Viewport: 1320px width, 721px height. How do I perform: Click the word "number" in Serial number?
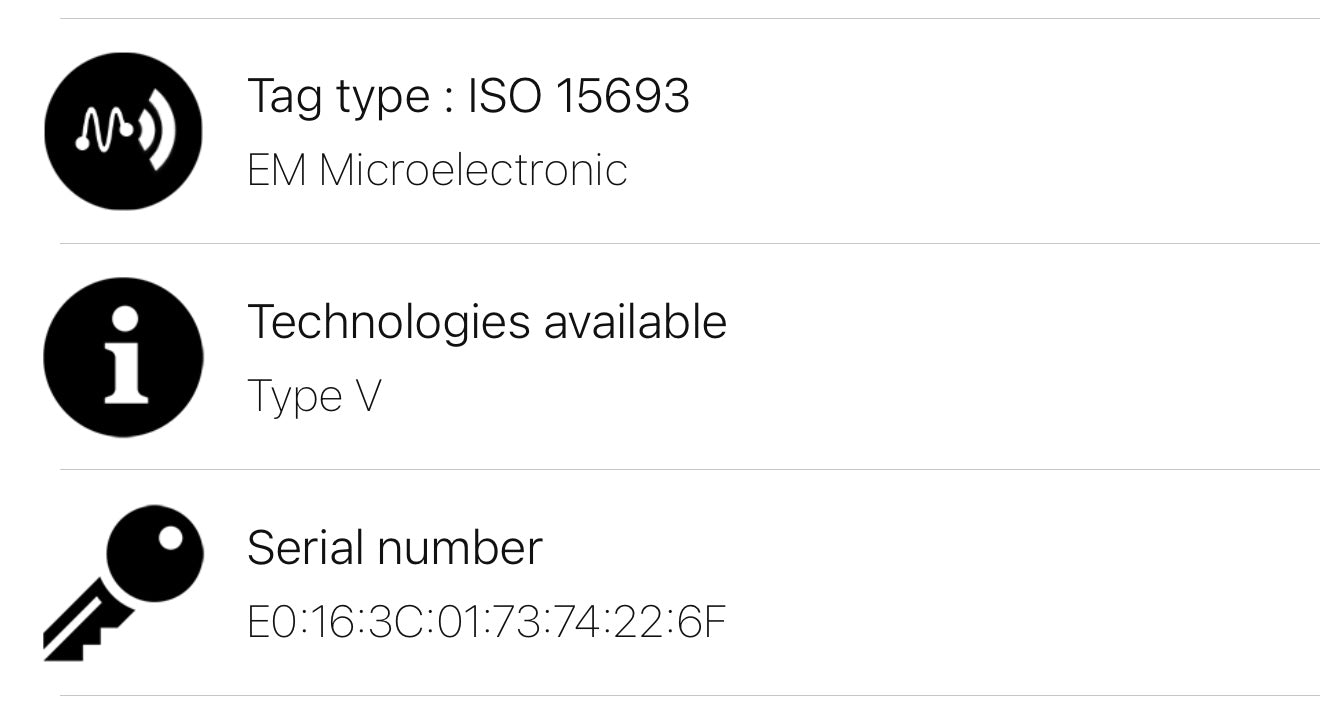(x=460, y=548)
